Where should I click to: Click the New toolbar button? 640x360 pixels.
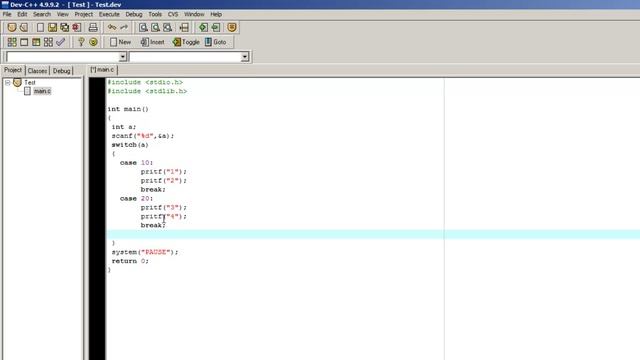pyautogui.click(x=120, y=42)
